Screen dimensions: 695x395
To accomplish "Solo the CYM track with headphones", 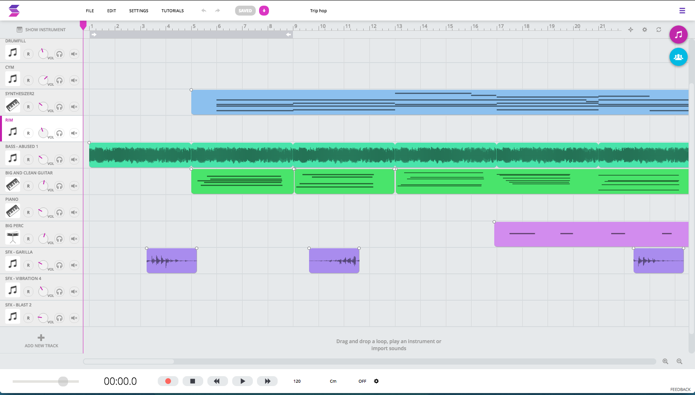I will [x=59, y=80].
